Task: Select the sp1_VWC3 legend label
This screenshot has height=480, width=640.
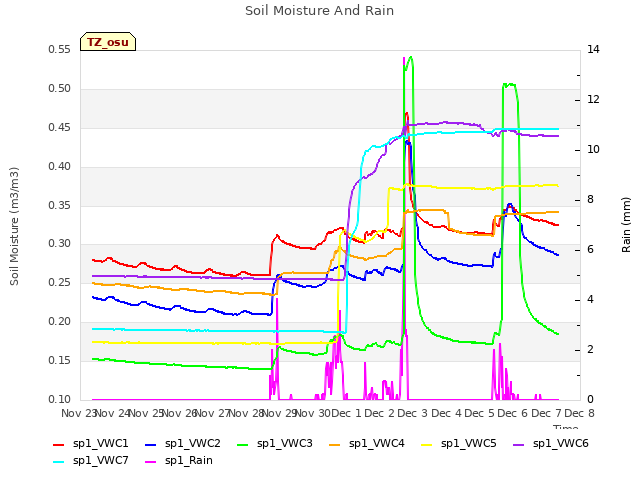Action: (285, 444)
